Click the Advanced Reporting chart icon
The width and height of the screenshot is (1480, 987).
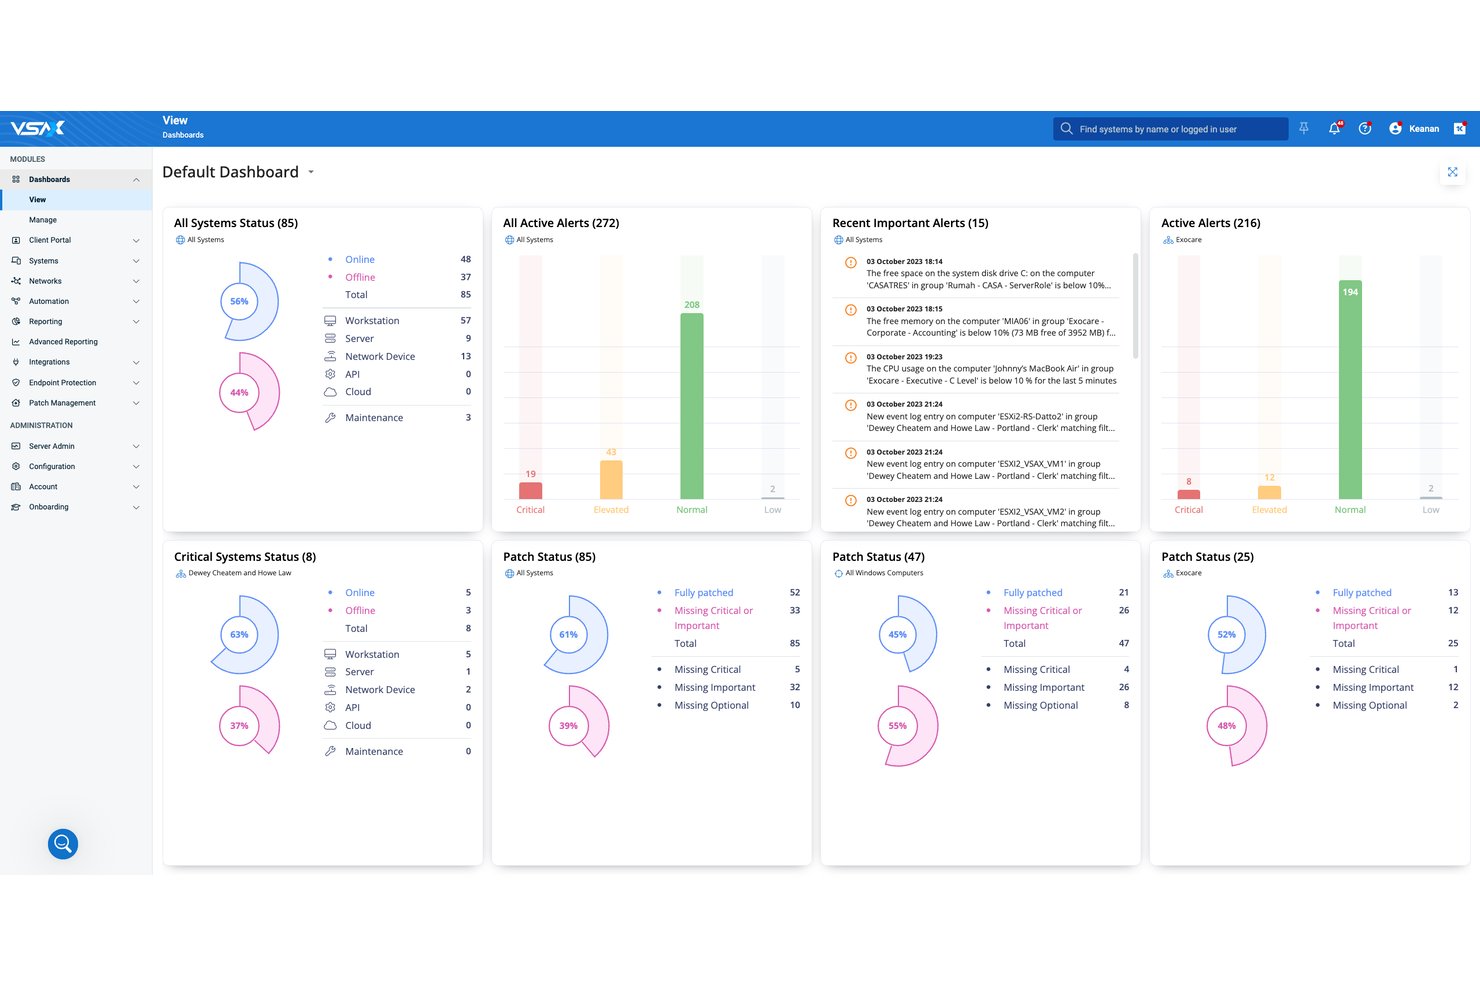16,342
